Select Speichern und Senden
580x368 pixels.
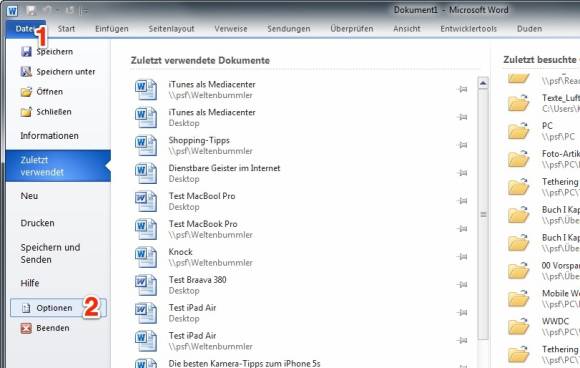[50, 253]
